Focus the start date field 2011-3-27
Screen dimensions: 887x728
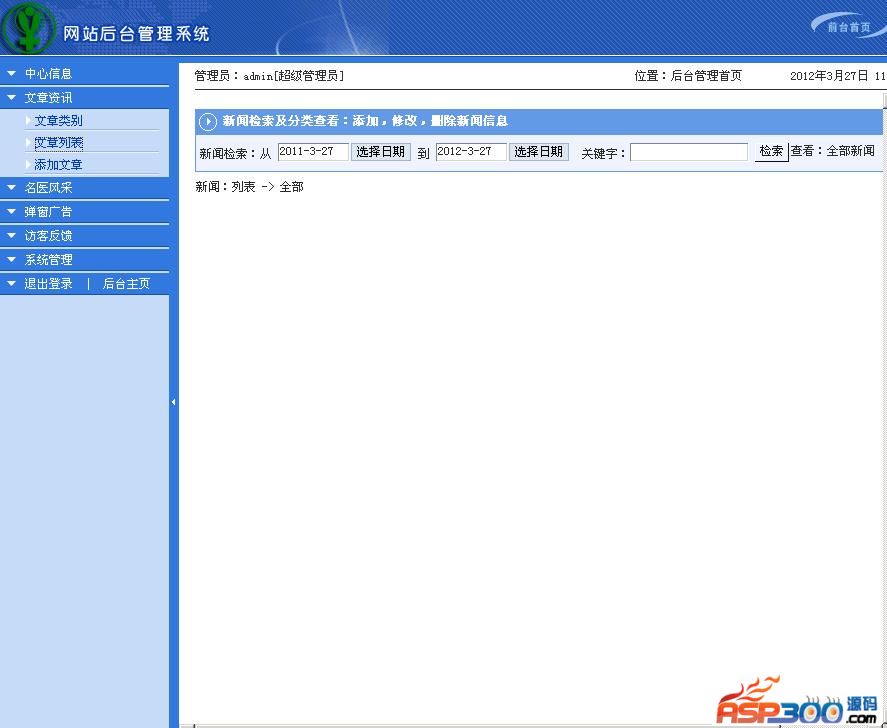coord(313,152)
